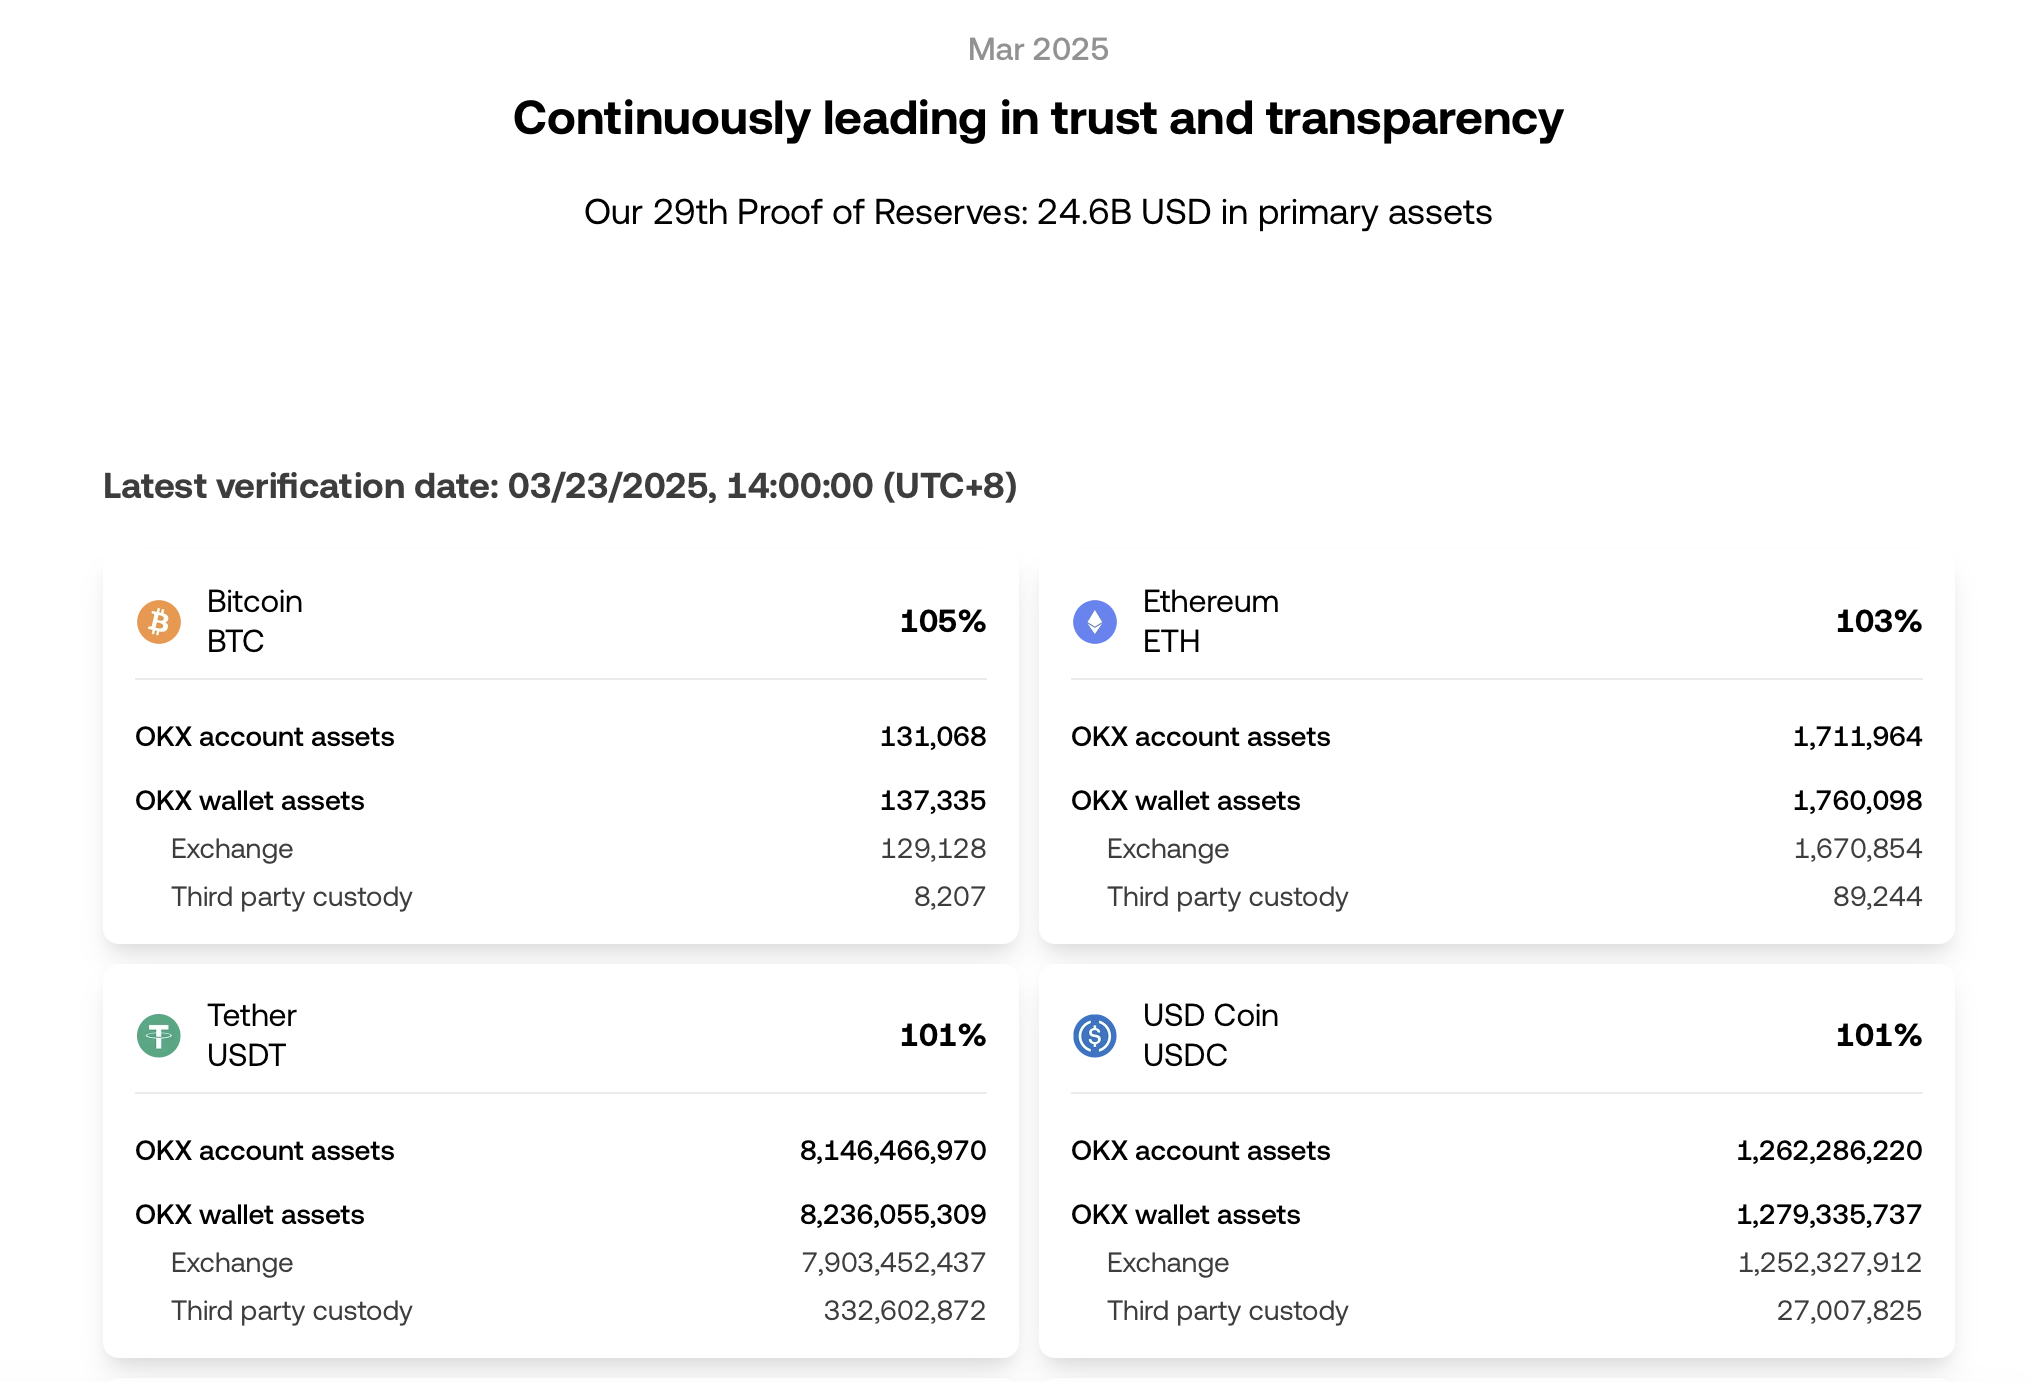The height and width of the screenshot is (1382, 2038).
Task: Click Tether's Exchange row label
Action: (x=232, y=1263)
